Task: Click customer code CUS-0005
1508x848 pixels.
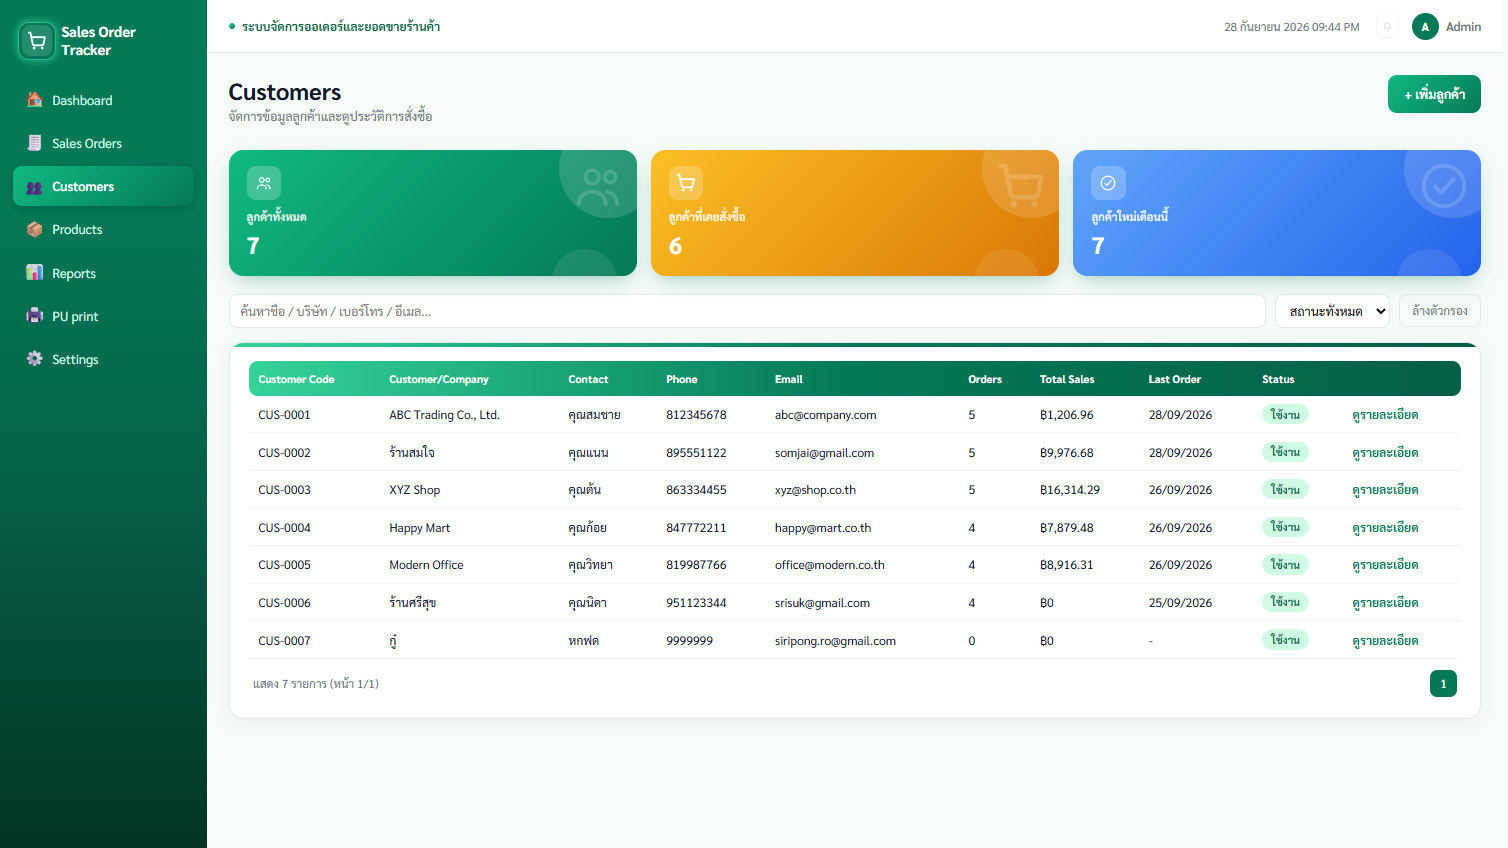Action: point(284,565)
